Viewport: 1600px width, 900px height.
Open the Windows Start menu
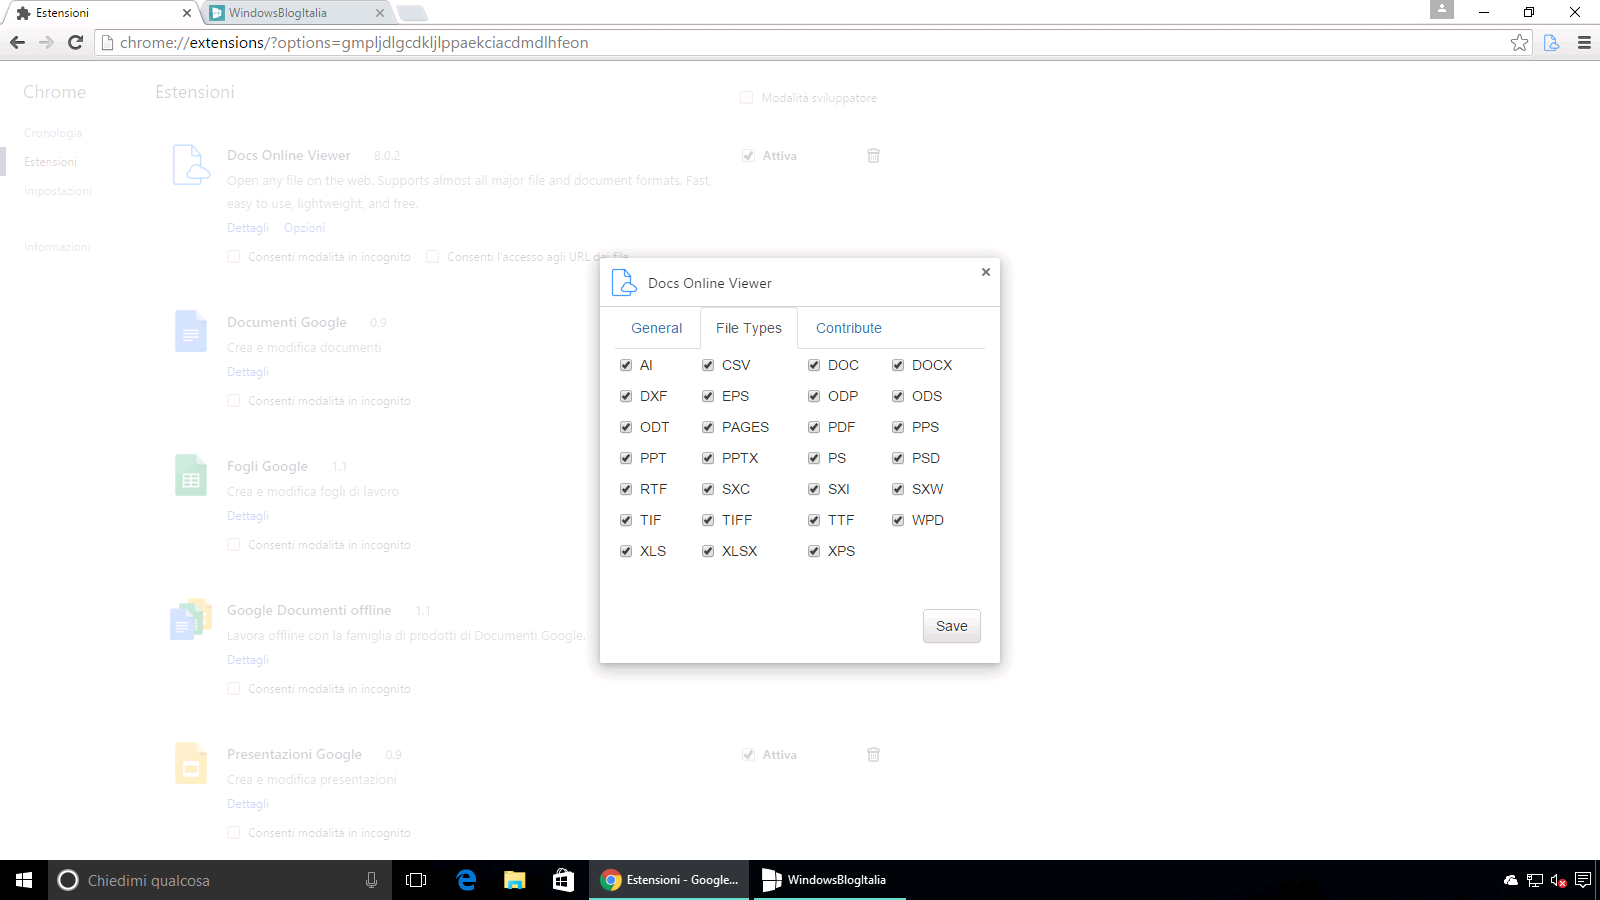click(24, 880)
